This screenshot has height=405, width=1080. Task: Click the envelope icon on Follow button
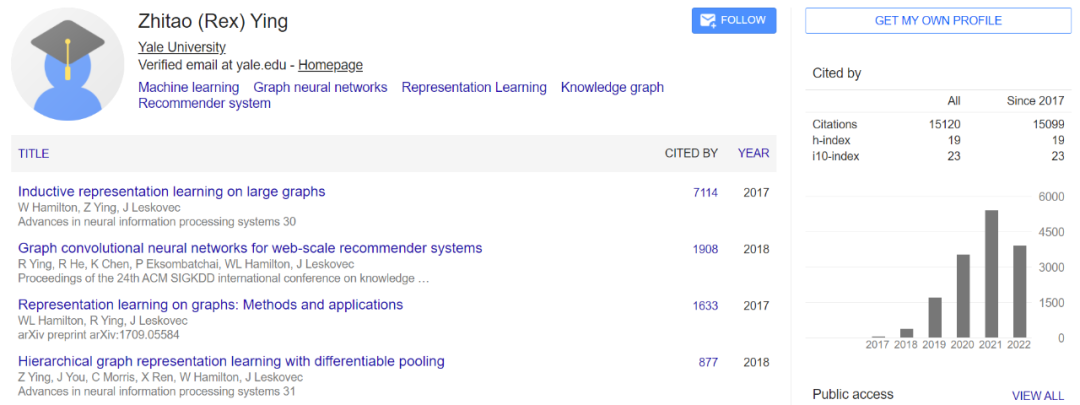point(708,21)
